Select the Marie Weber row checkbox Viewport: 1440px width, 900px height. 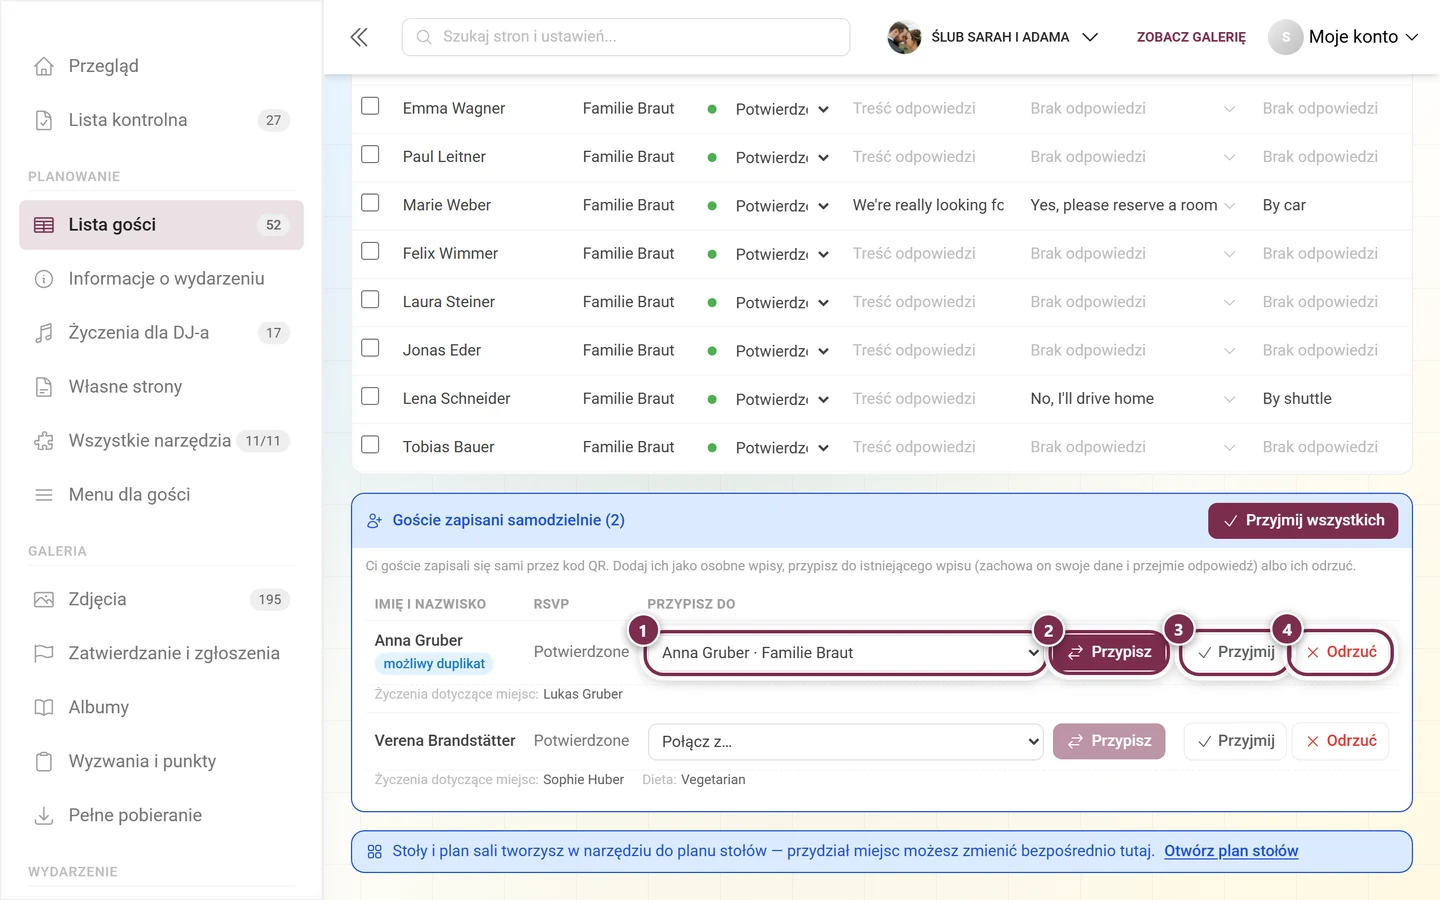tap(370, 203)
